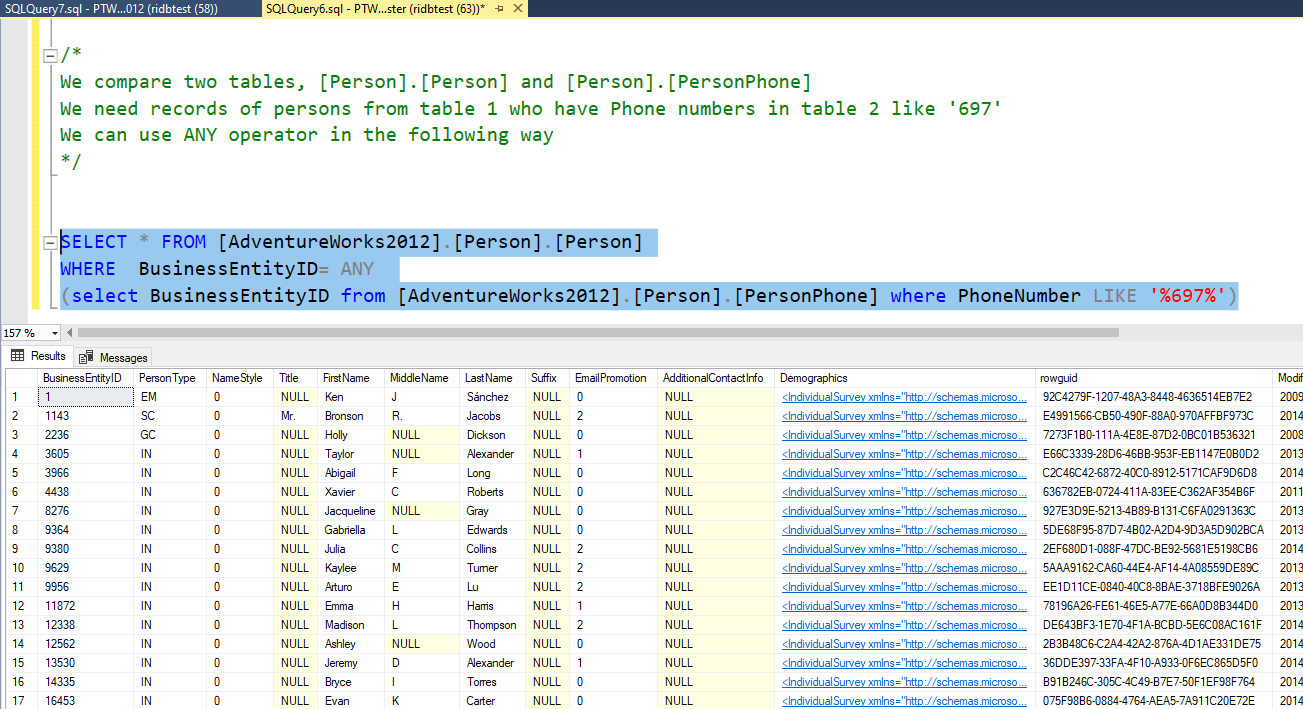Select the FirstName column header
This screenshot has height=709, width=1303.
click(x=352, y=378)
